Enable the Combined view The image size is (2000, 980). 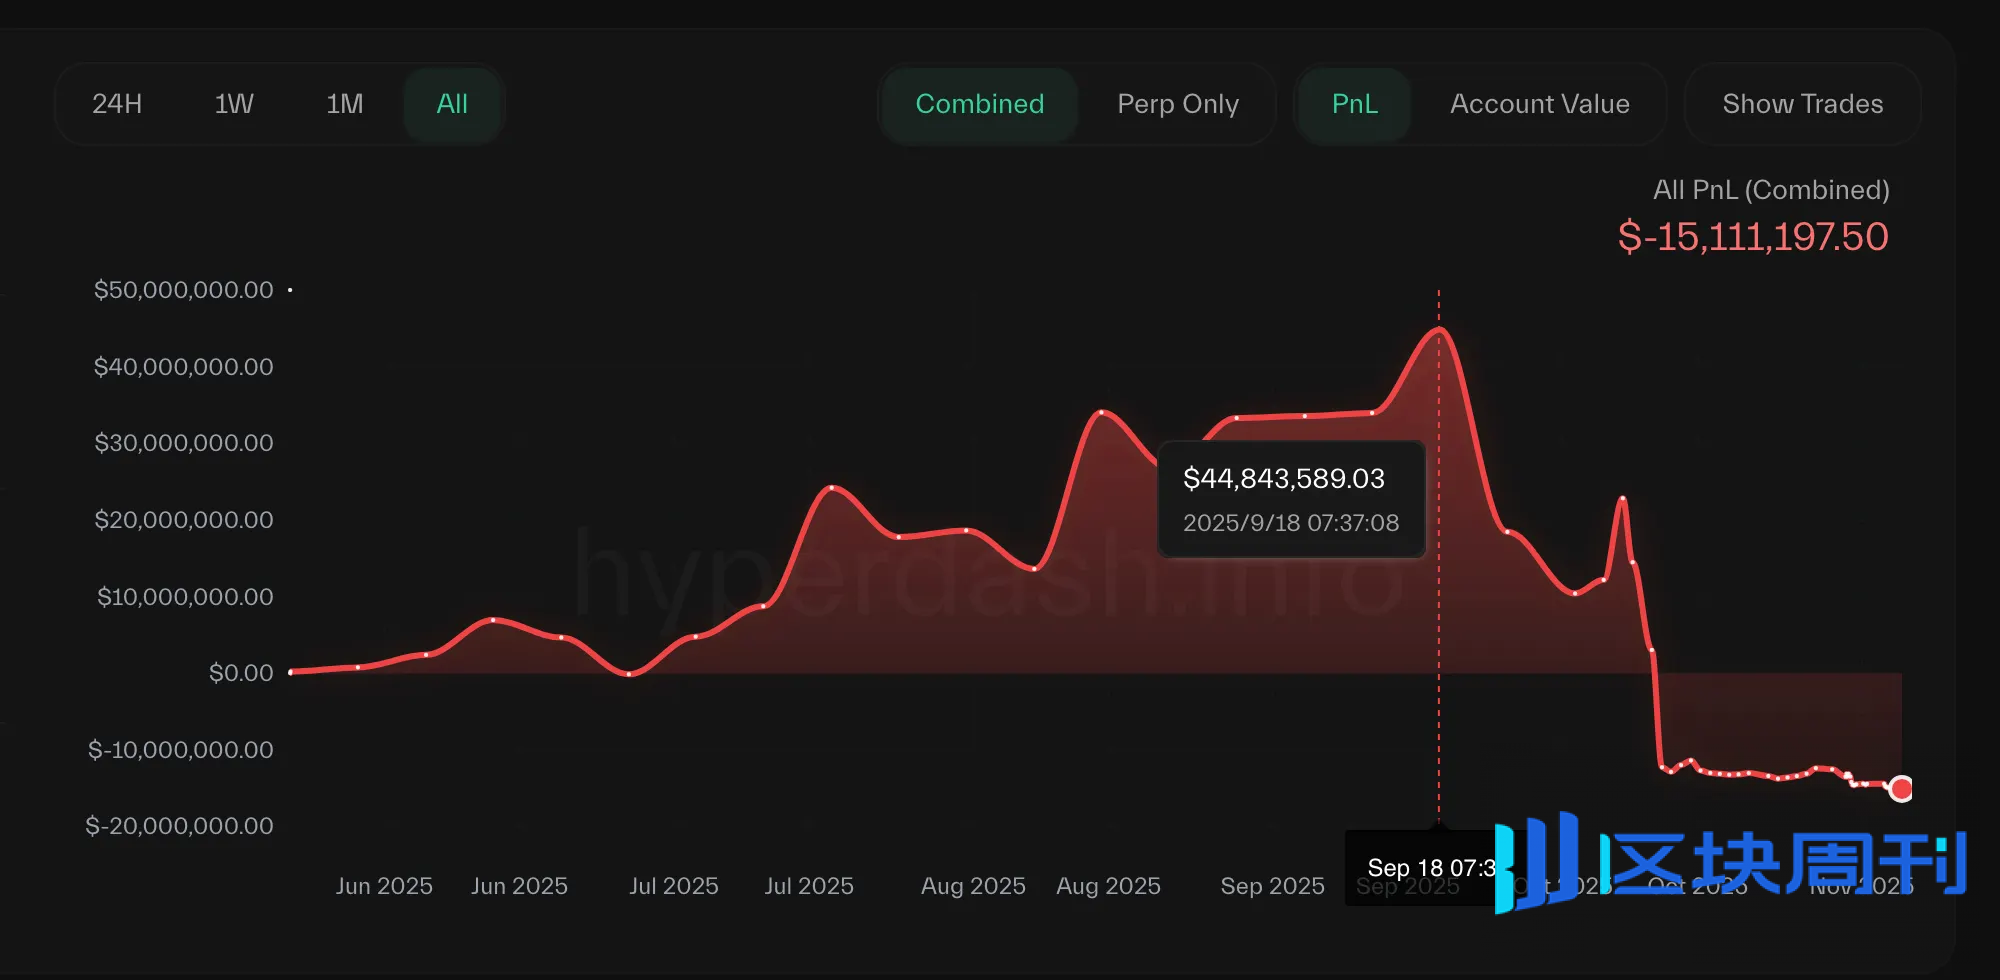pos(979,104)
